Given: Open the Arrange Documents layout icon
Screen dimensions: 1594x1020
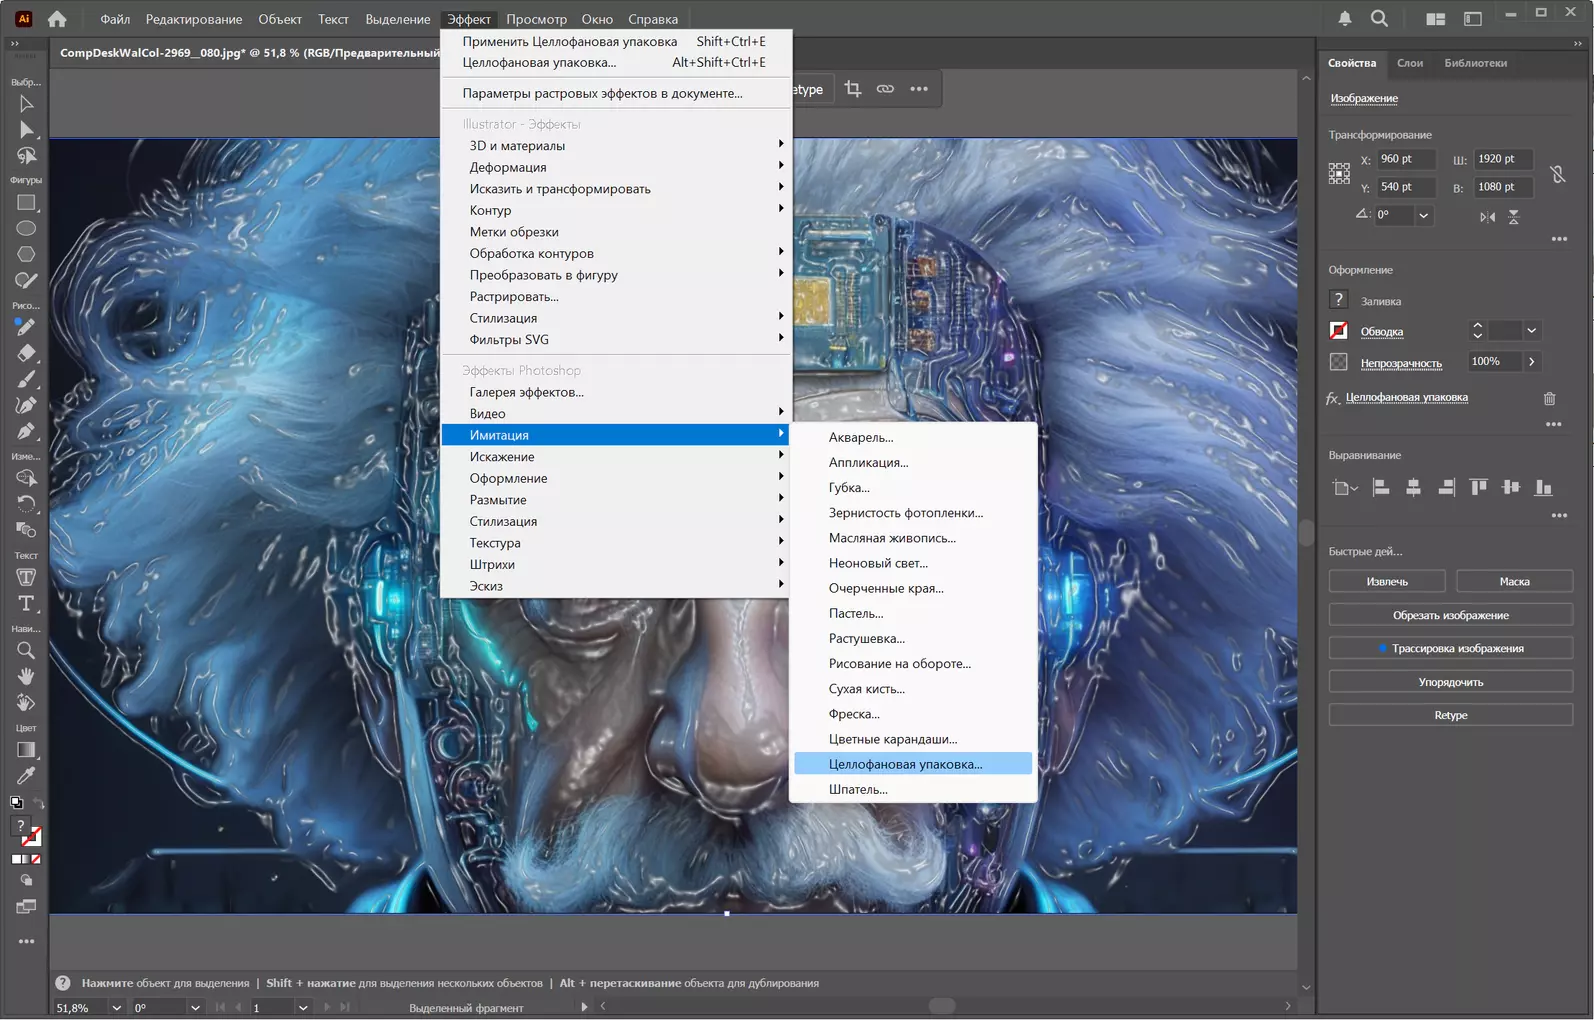Looking at the screenshot, I should pyautogui.click(x=1435, y=19).
